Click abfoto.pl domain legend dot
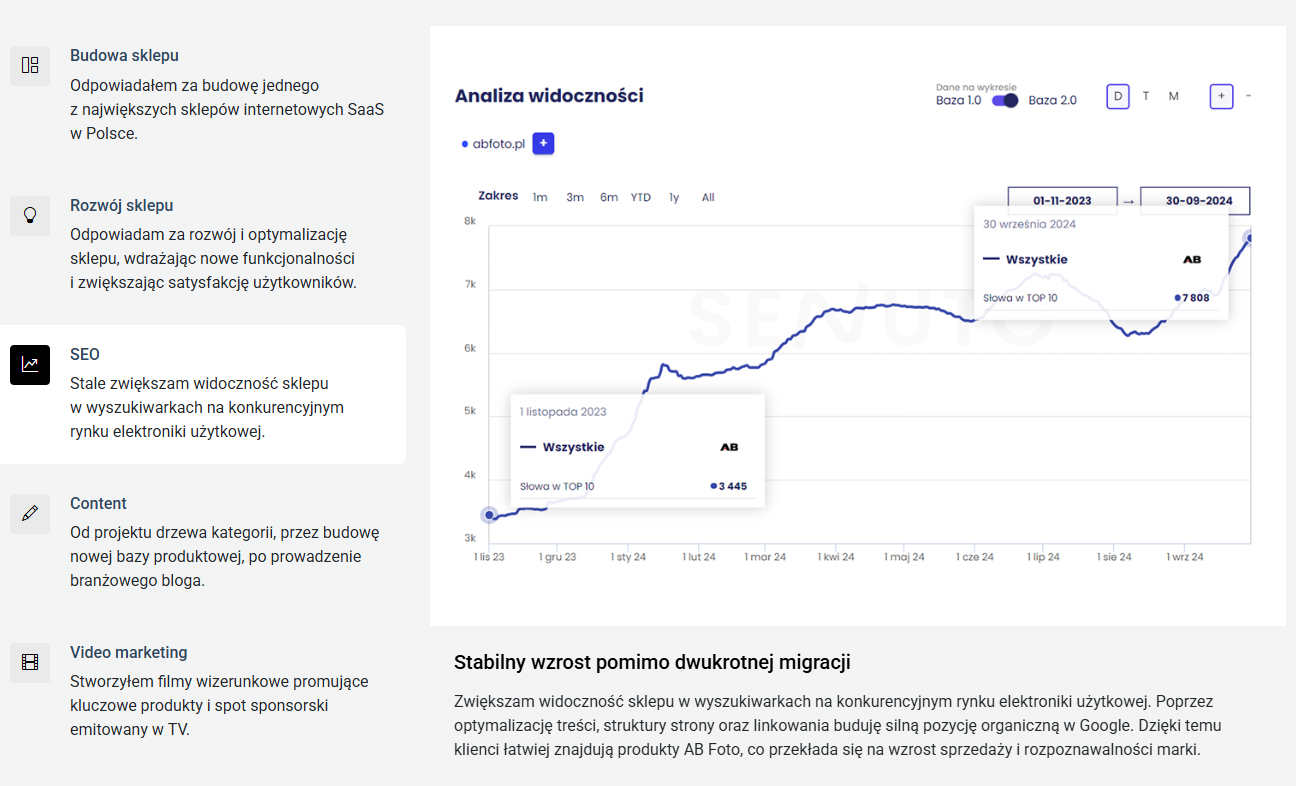 (x=465, y=144)
